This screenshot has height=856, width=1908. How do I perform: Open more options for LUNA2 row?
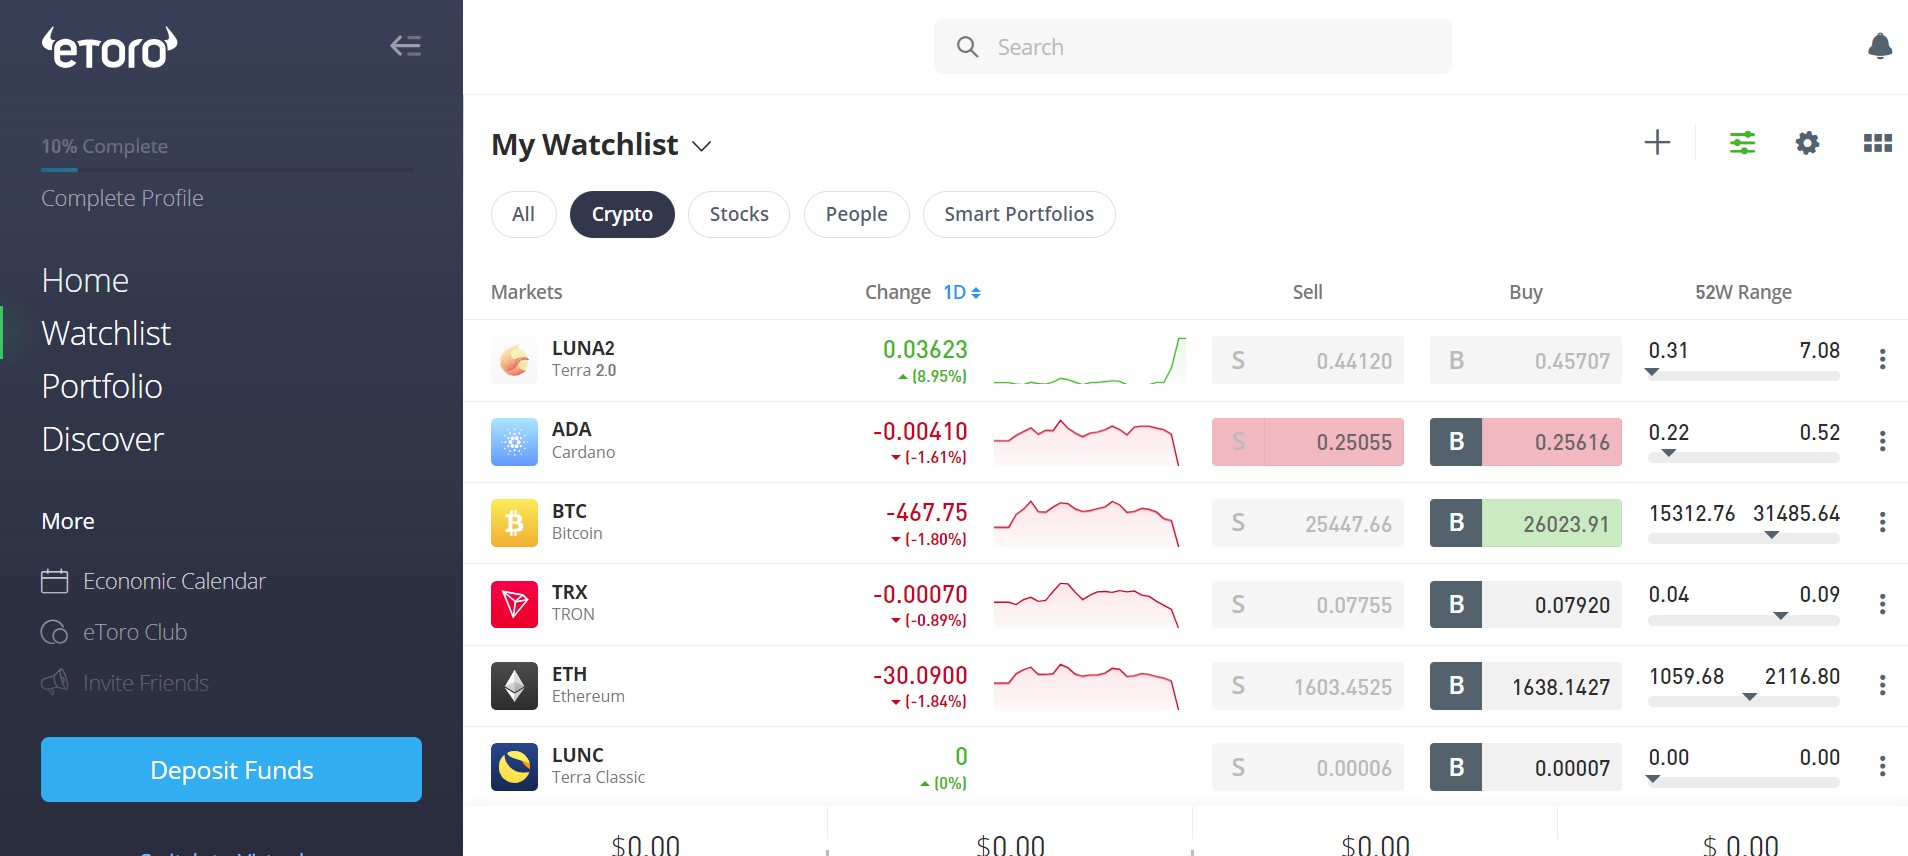coord(1882,360)
